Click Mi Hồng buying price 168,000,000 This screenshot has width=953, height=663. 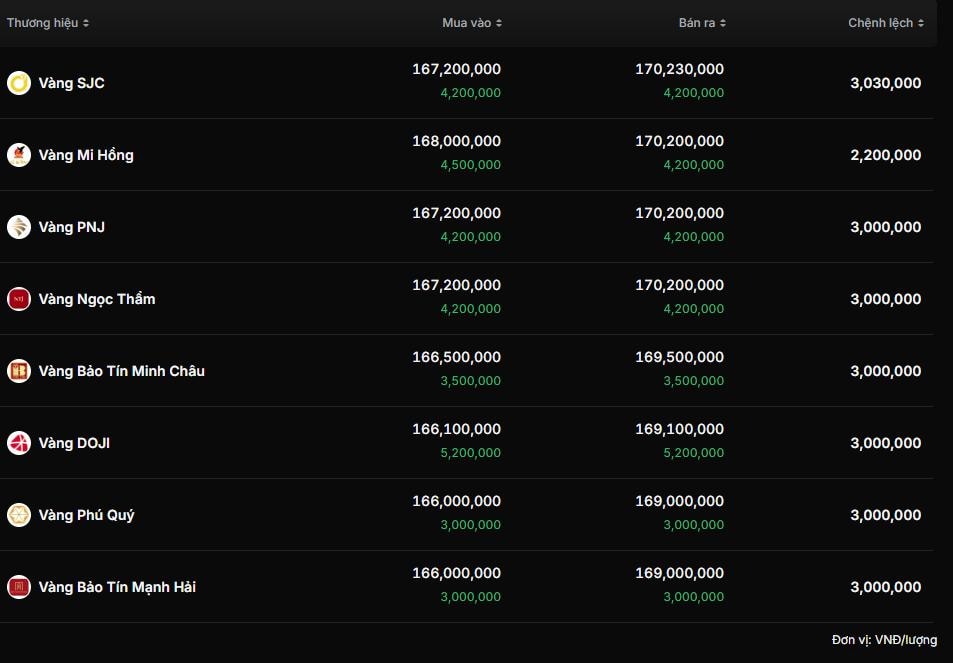[456, 141]
